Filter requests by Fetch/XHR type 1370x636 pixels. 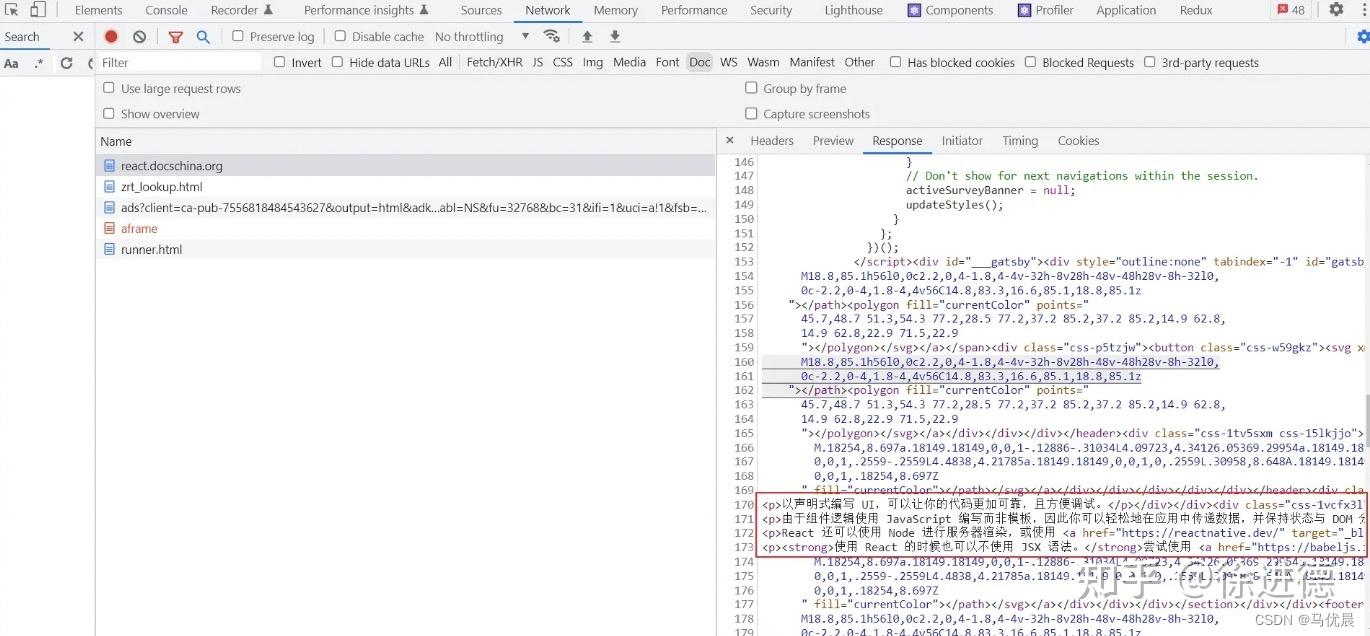(494, 62)
